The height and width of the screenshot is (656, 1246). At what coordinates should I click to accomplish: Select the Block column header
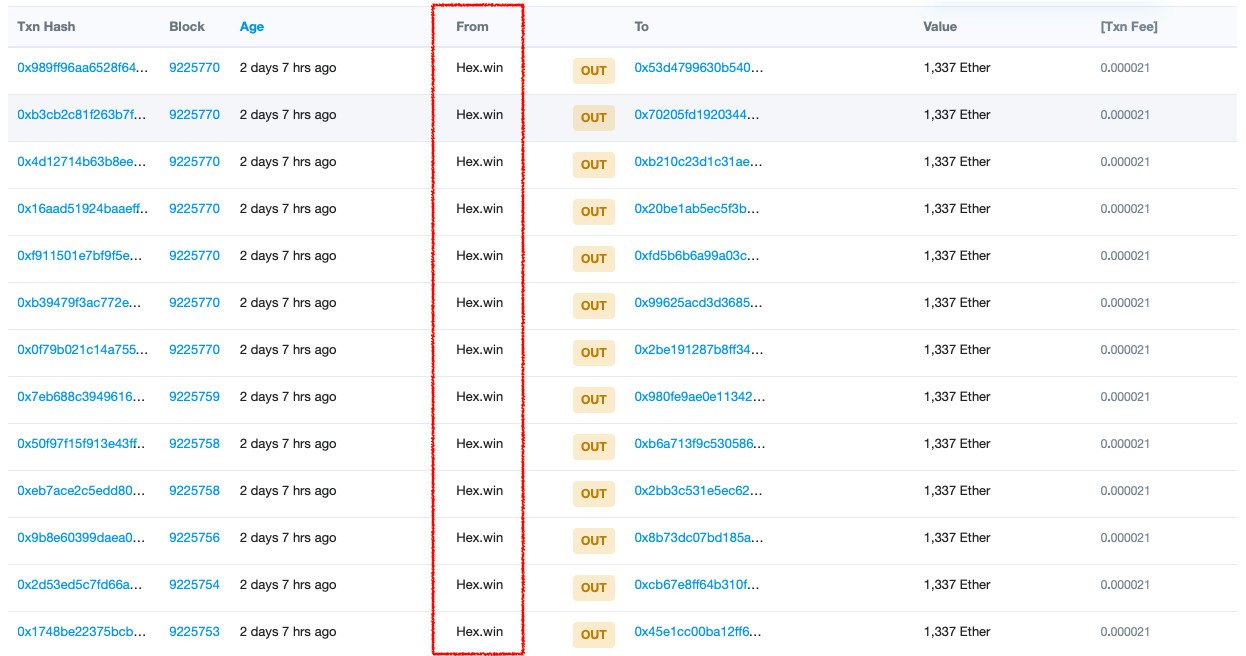(x=185, y=27)
